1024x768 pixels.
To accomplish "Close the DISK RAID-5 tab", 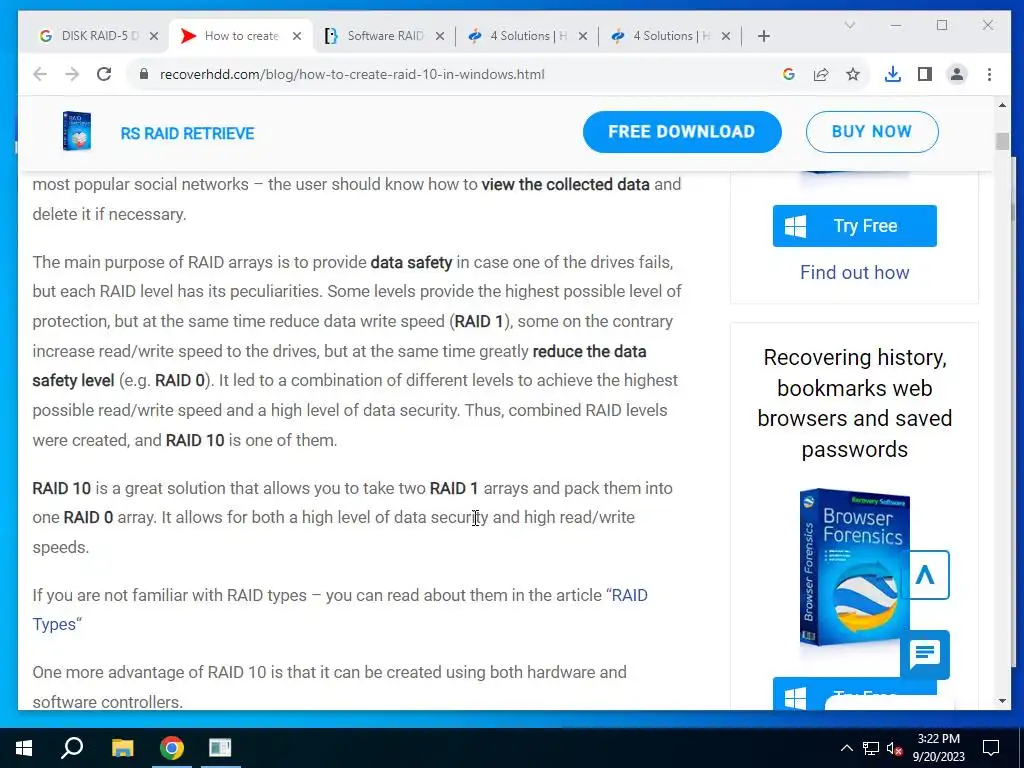I will click(153, 37).
